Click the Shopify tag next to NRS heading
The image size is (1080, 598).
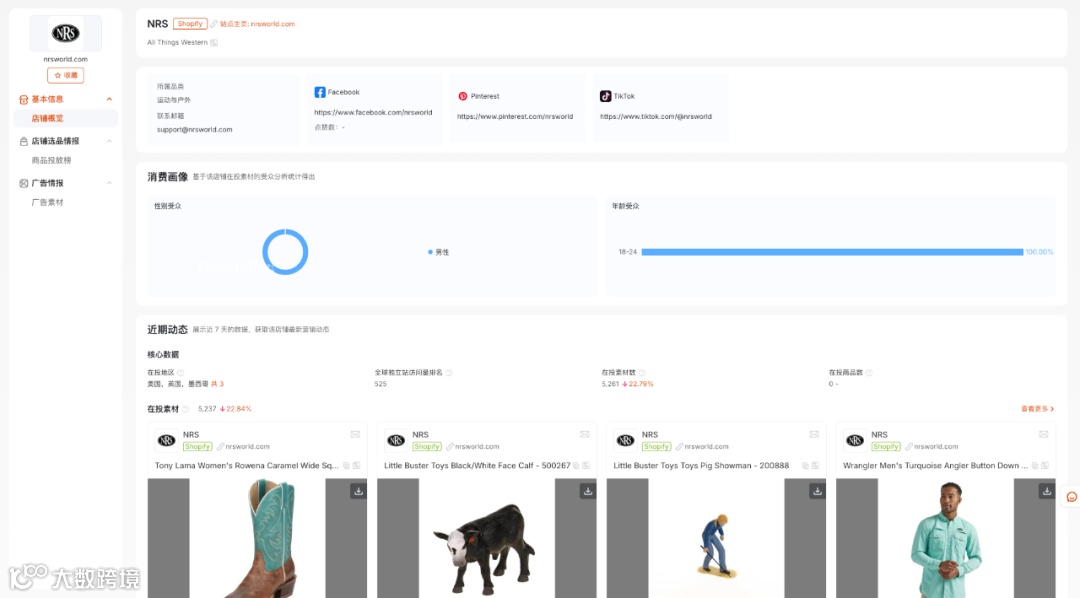190,24
